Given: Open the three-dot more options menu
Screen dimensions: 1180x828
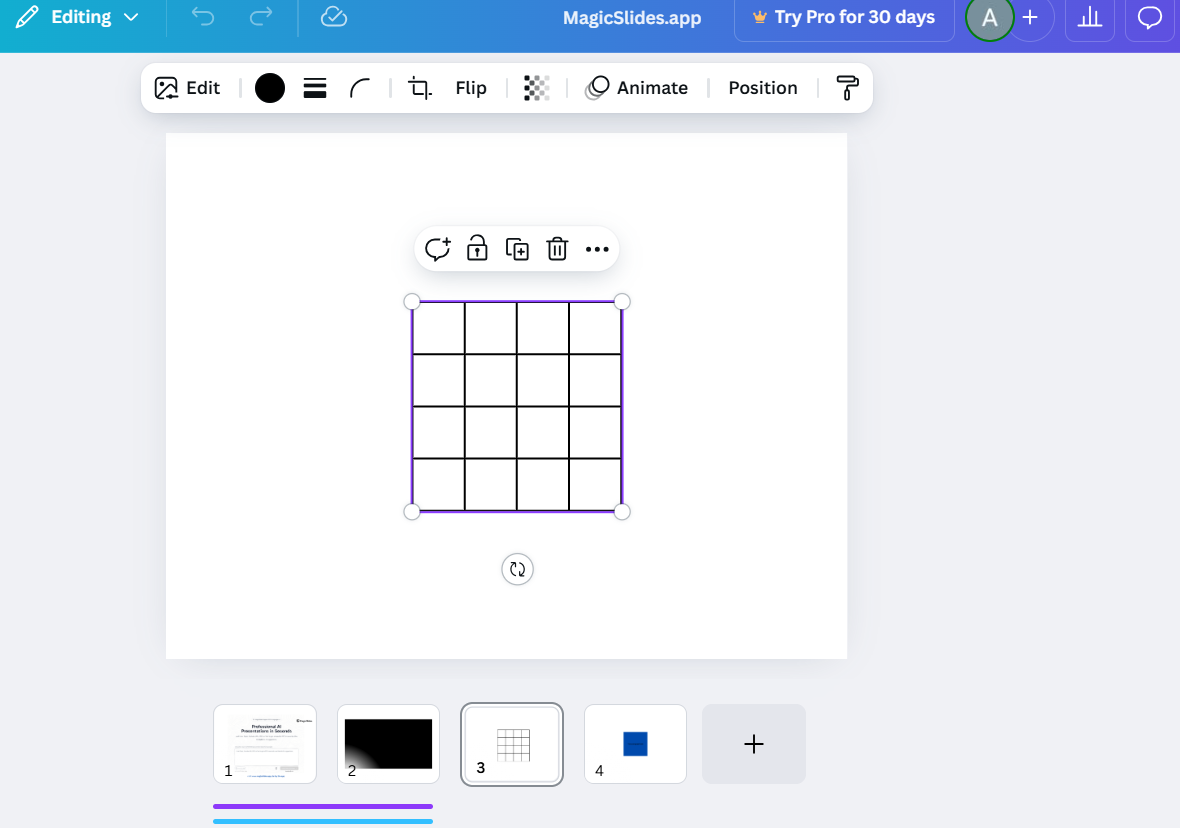Looking at the screenshot, I should coord(597,249).
